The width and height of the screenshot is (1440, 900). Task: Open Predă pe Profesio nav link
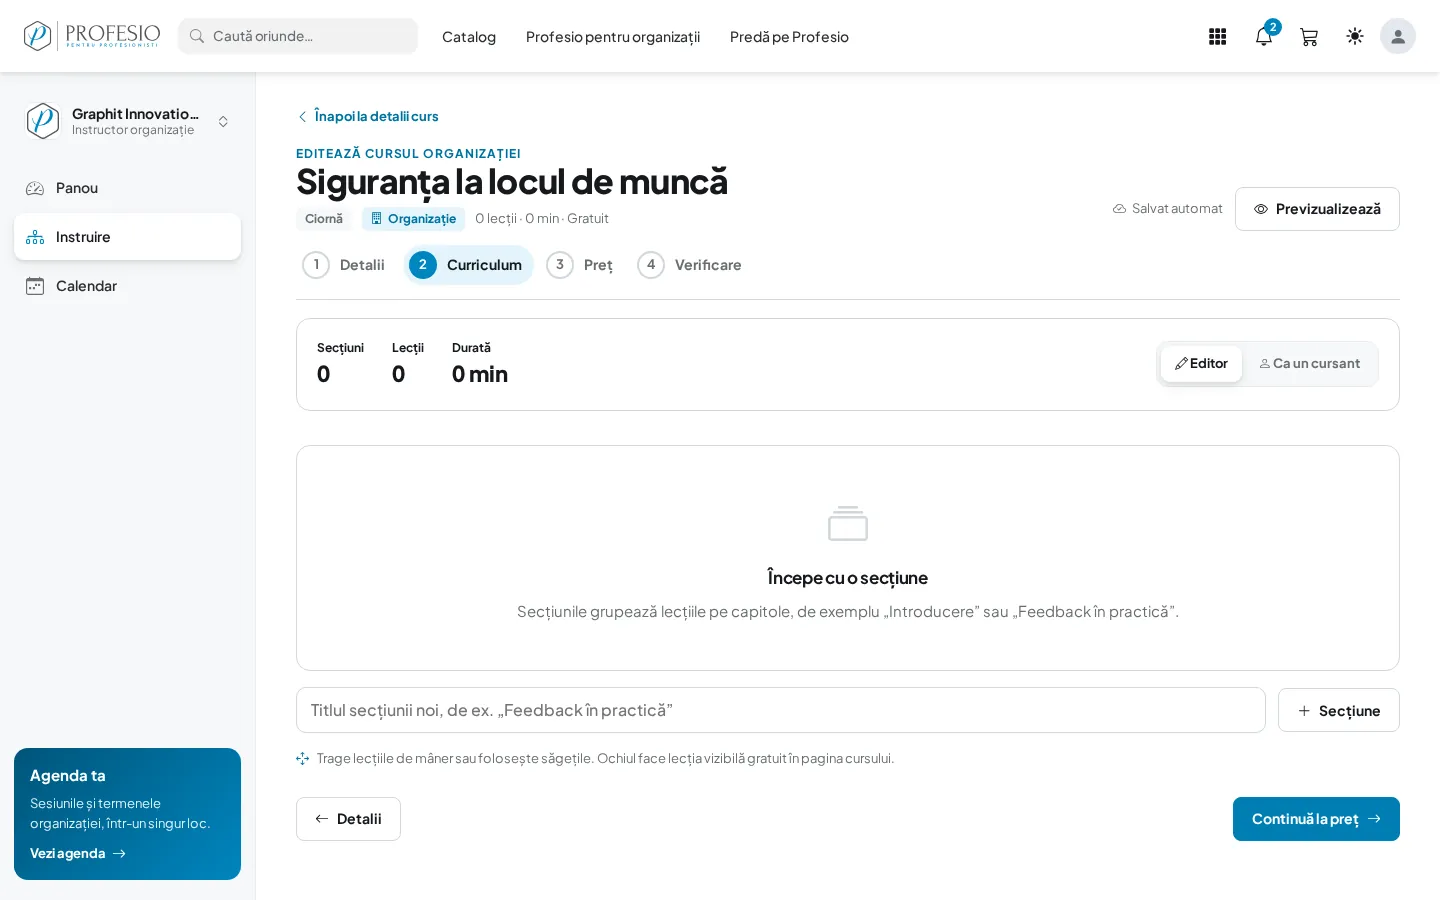789,37
